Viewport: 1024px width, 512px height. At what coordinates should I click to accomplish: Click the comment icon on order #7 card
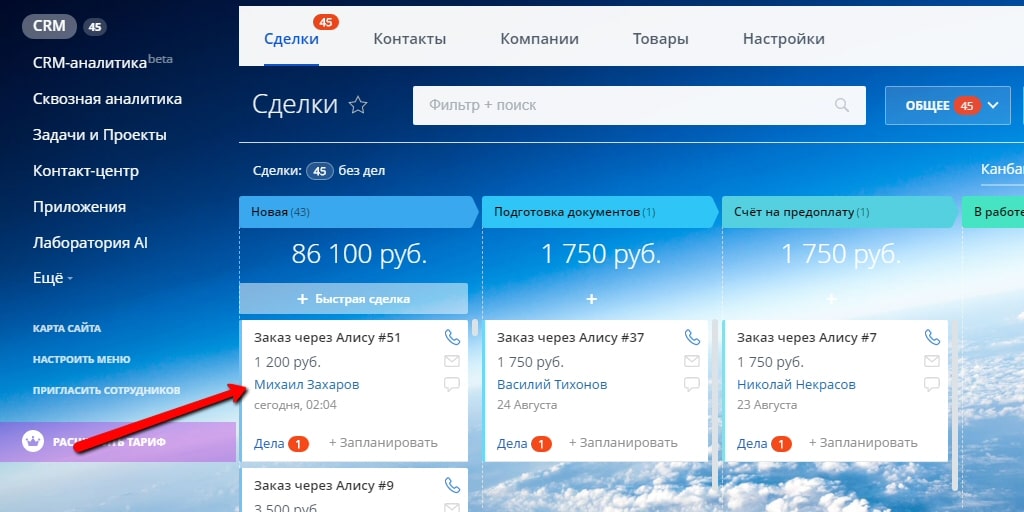point(933,385)
